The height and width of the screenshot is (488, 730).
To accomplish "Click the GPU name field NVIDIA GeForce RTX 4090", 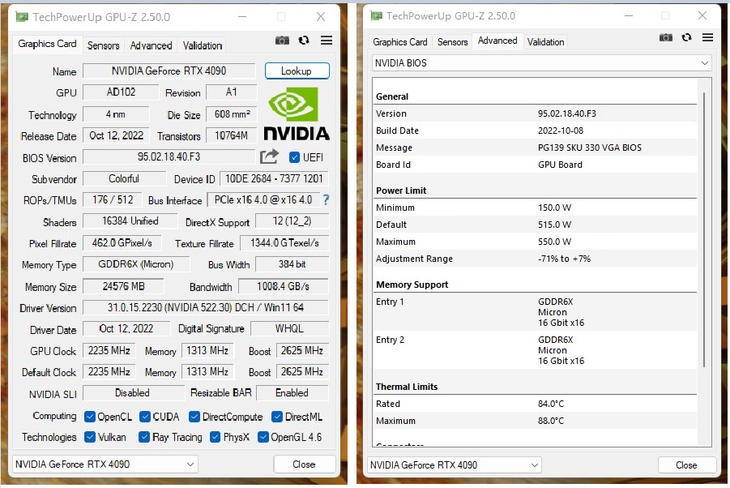I will point(169,71).
